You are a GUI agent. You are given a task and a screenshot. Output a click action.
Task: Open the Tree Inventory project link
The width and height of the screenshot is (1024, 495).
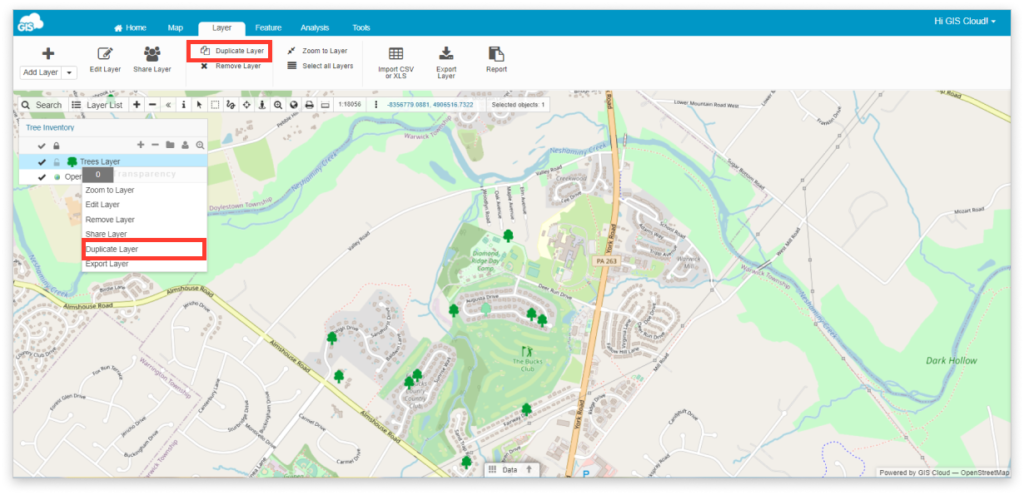(x=50, y=128)
